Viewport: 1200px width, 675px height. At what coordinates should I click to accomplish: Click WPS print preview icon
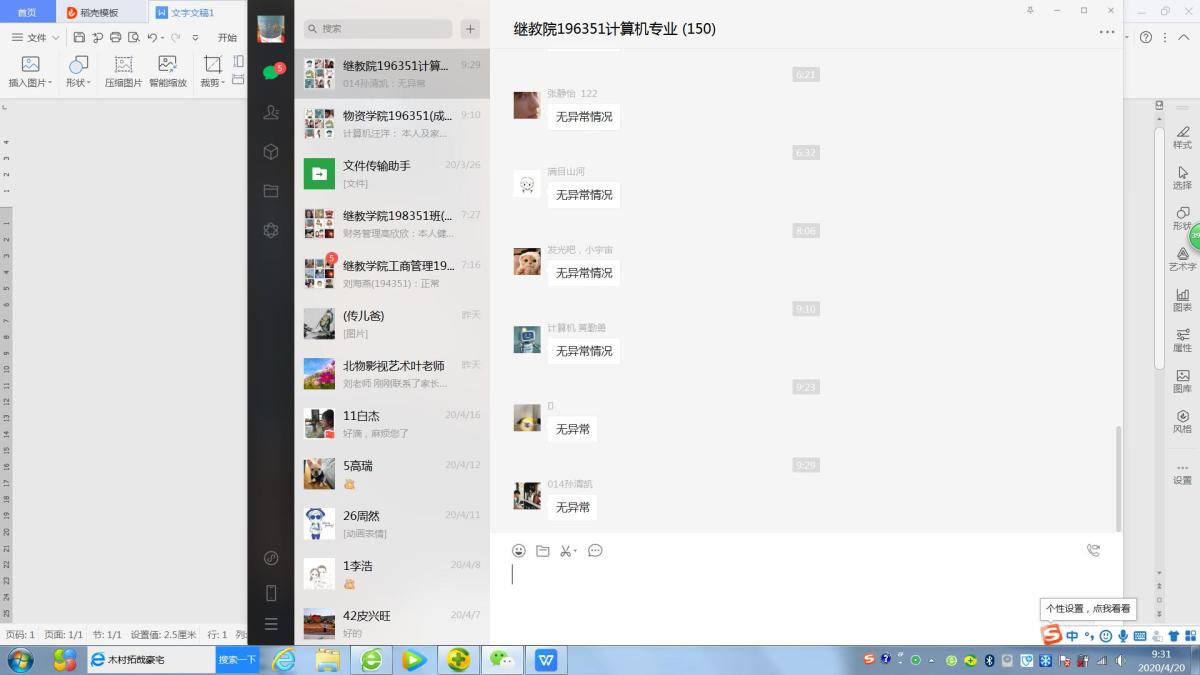(x=132, y=37)
